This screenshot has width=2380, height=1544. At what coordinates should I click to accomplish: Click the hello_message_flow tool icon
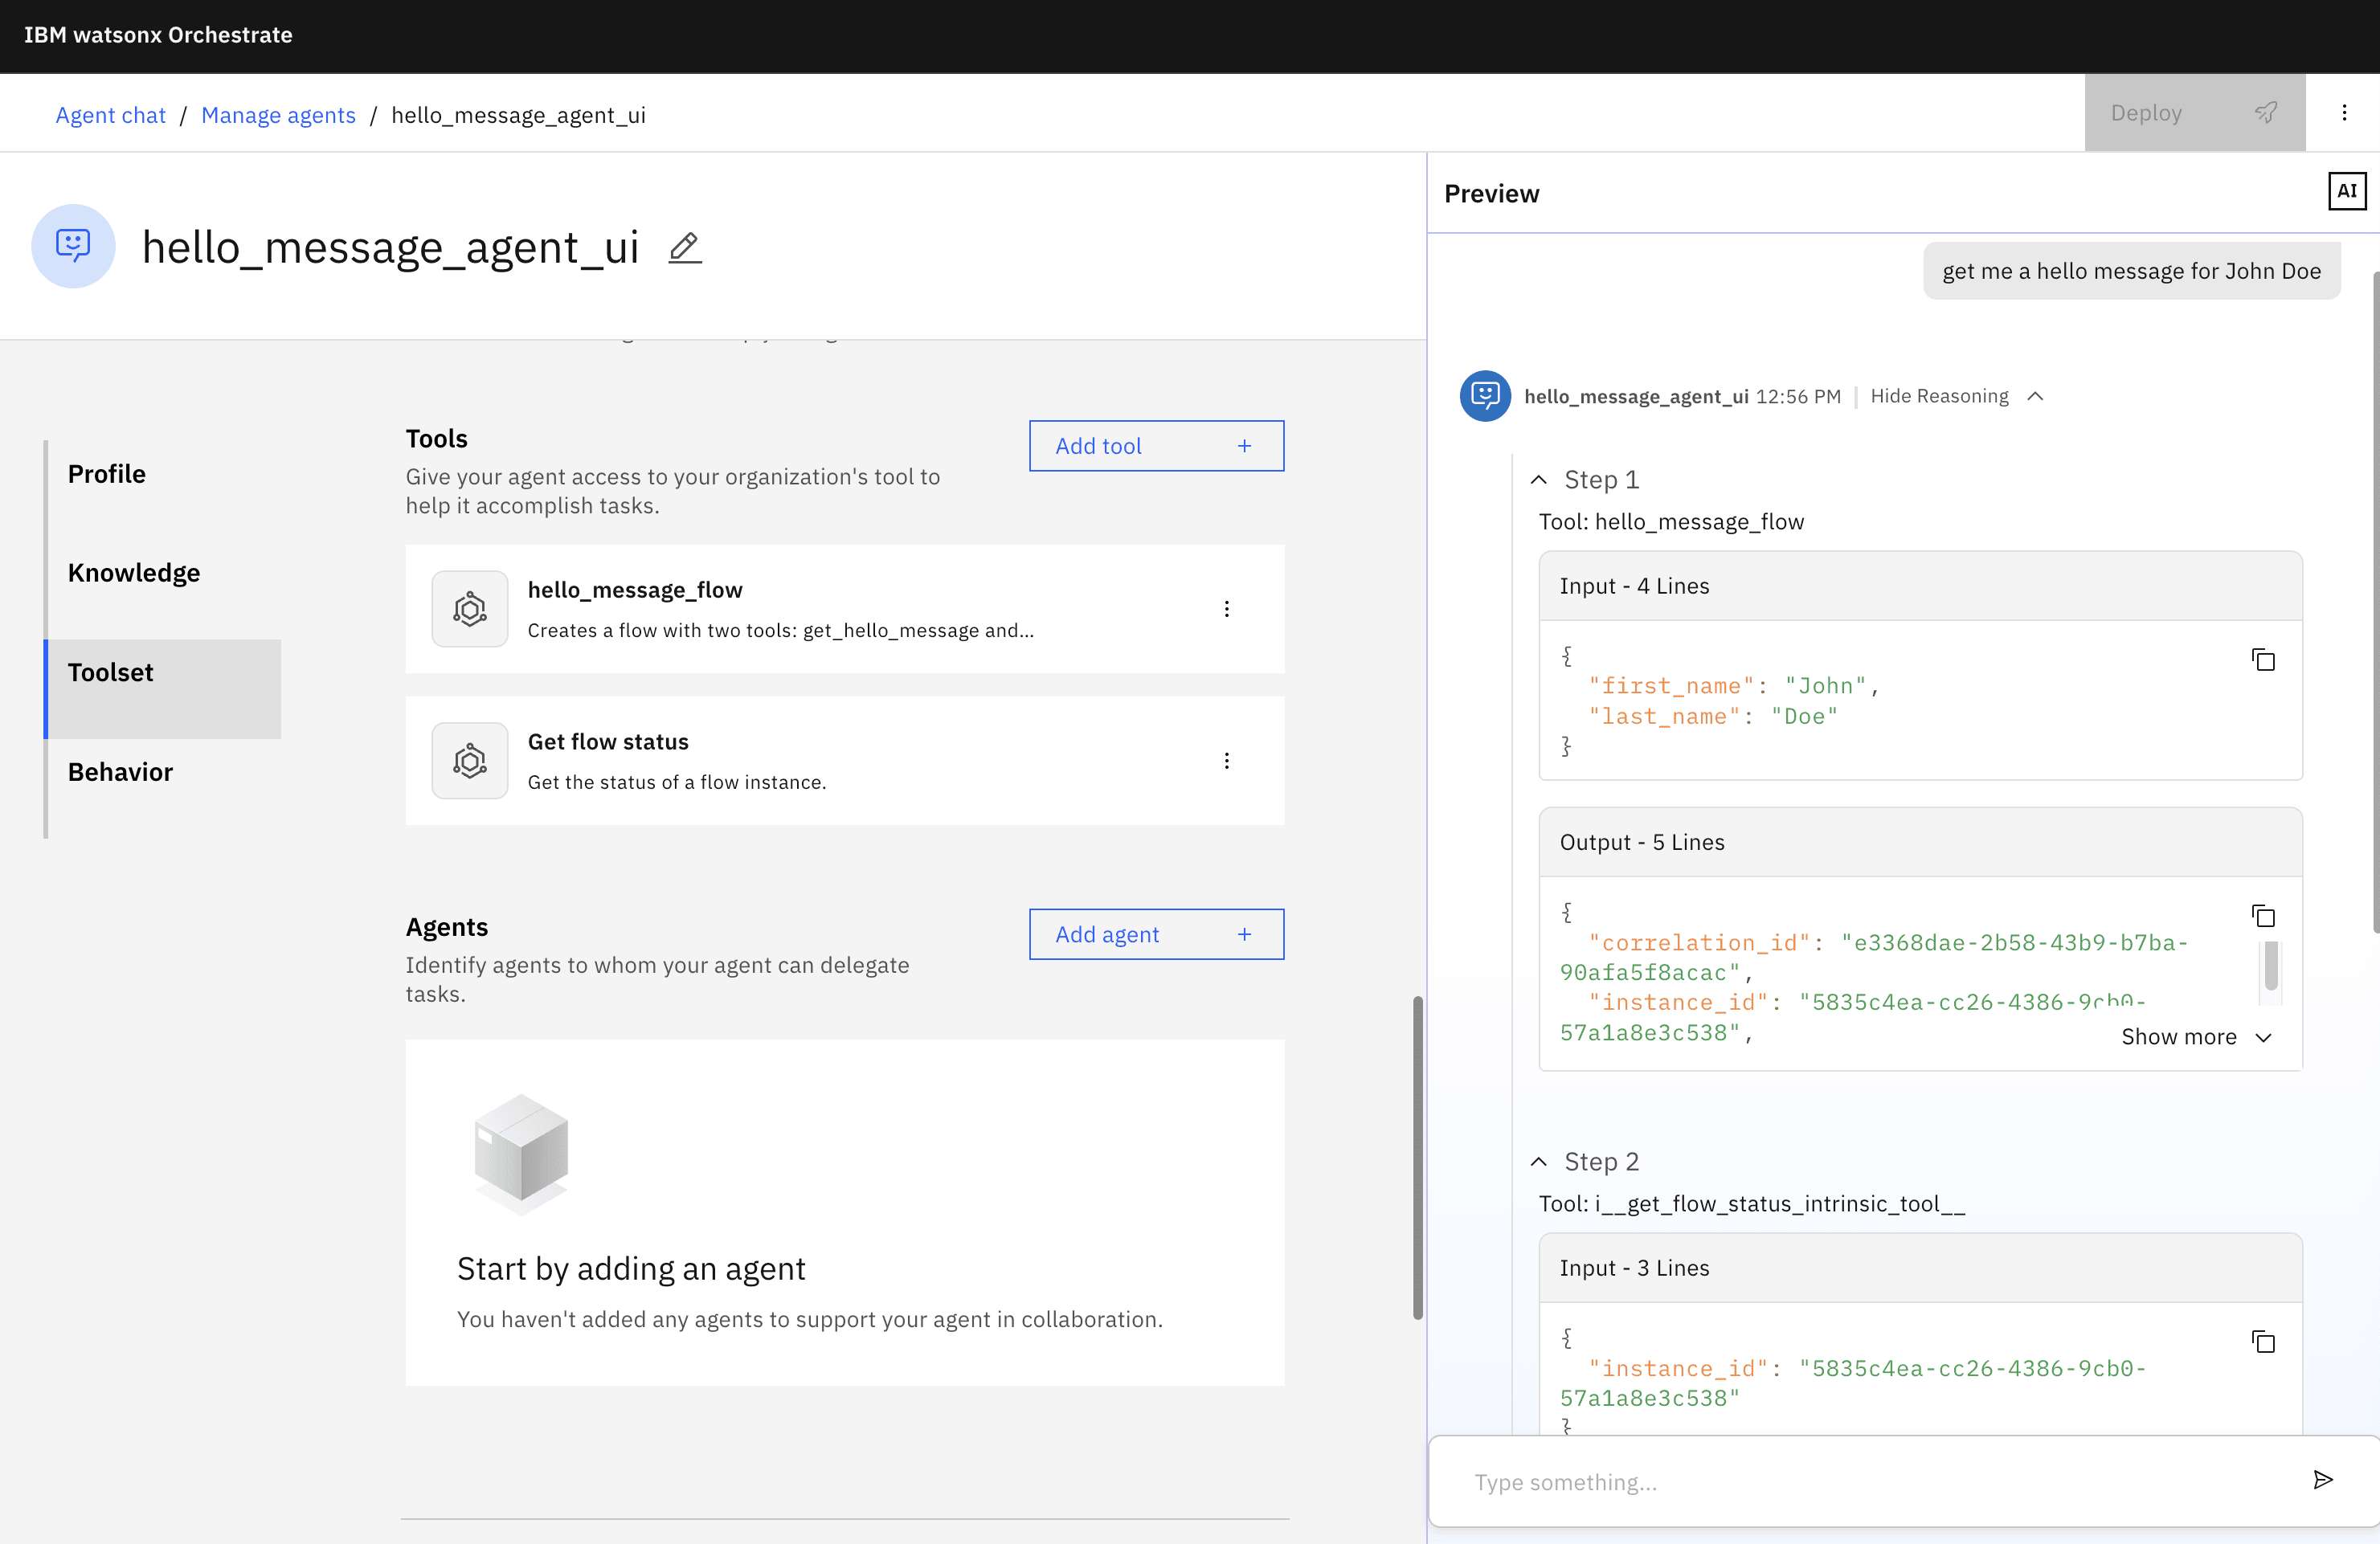(x=470, y=609)
